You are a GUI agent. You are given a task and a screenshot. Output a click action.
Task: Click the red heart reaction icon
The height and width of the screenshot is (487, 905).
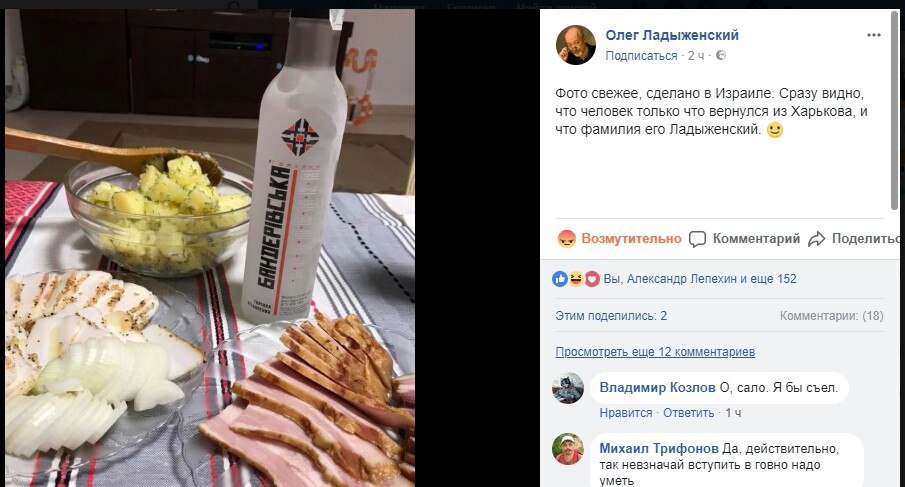(x=592, y=279)
